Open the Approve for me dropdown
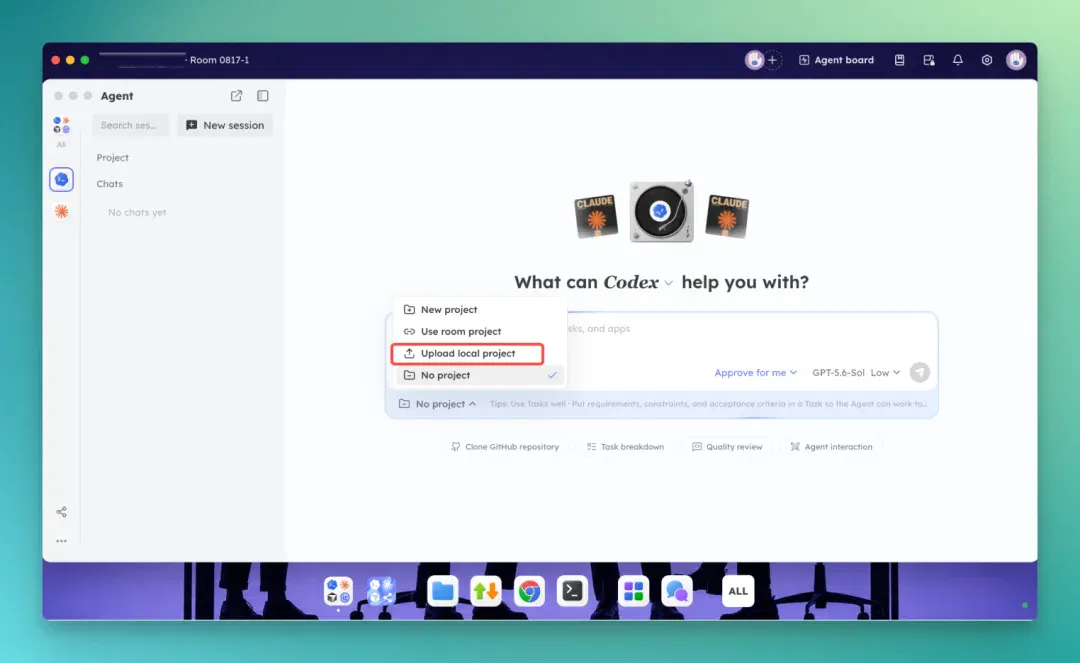 click(x=756, y=372)
